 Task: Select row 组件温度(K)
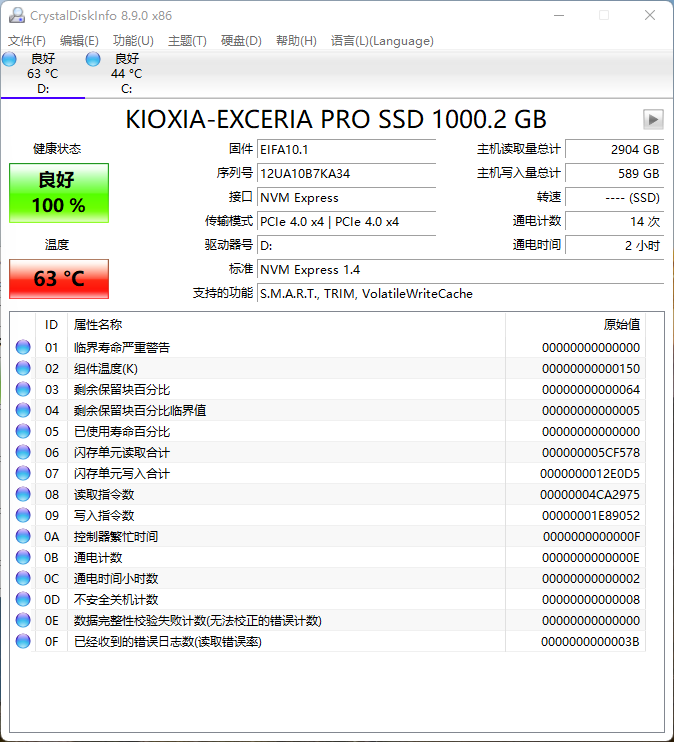click(x=328, y=368)
